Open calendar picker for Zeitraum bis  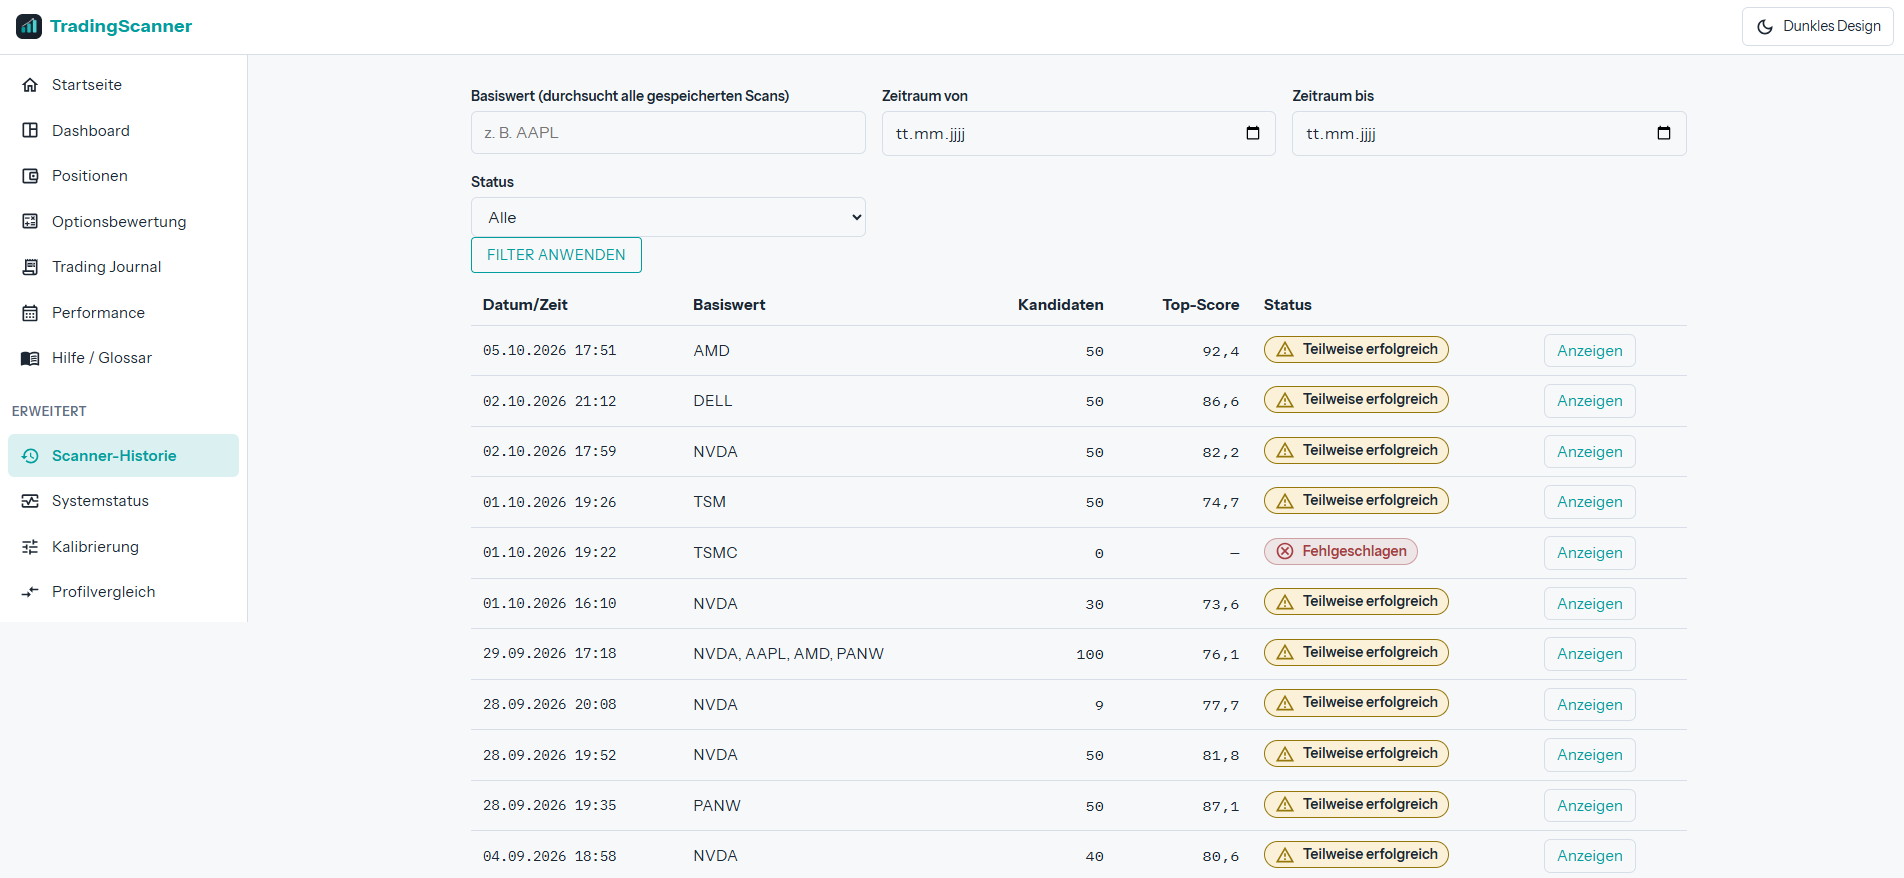tap(1664, 133)
